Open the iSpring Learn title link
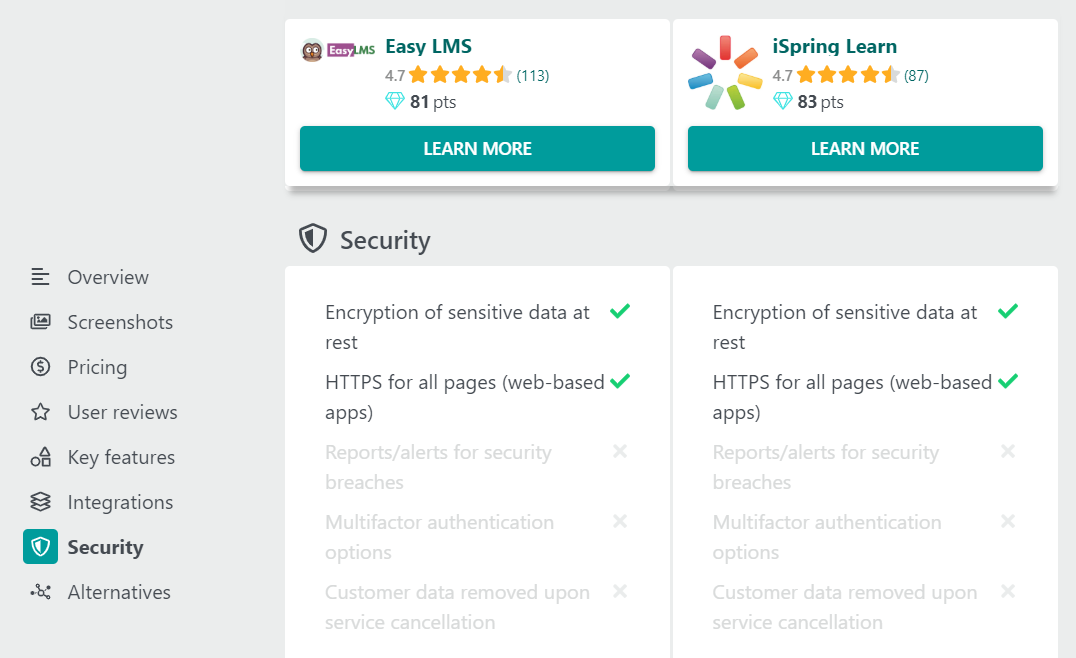The height and width of the screenshot is (658, 1076). (x=834, y=46)
